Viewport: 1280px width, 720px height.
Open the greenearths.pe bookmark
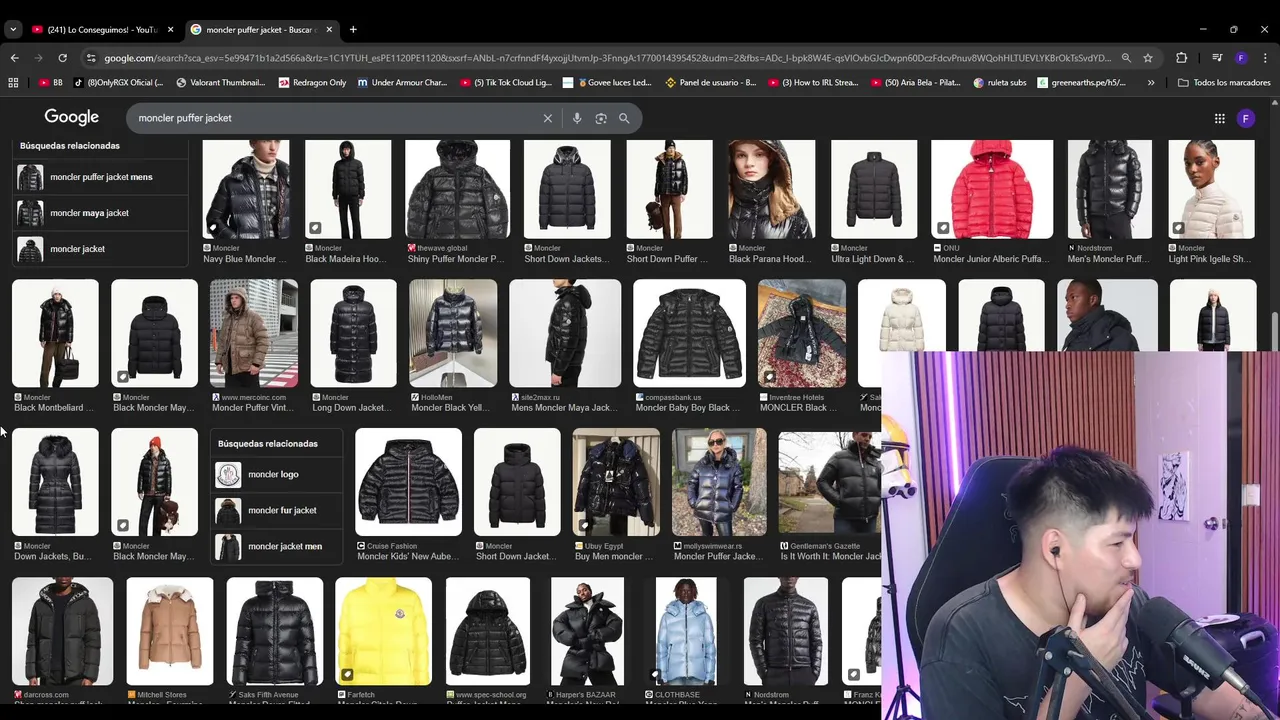click(1082, 83)
